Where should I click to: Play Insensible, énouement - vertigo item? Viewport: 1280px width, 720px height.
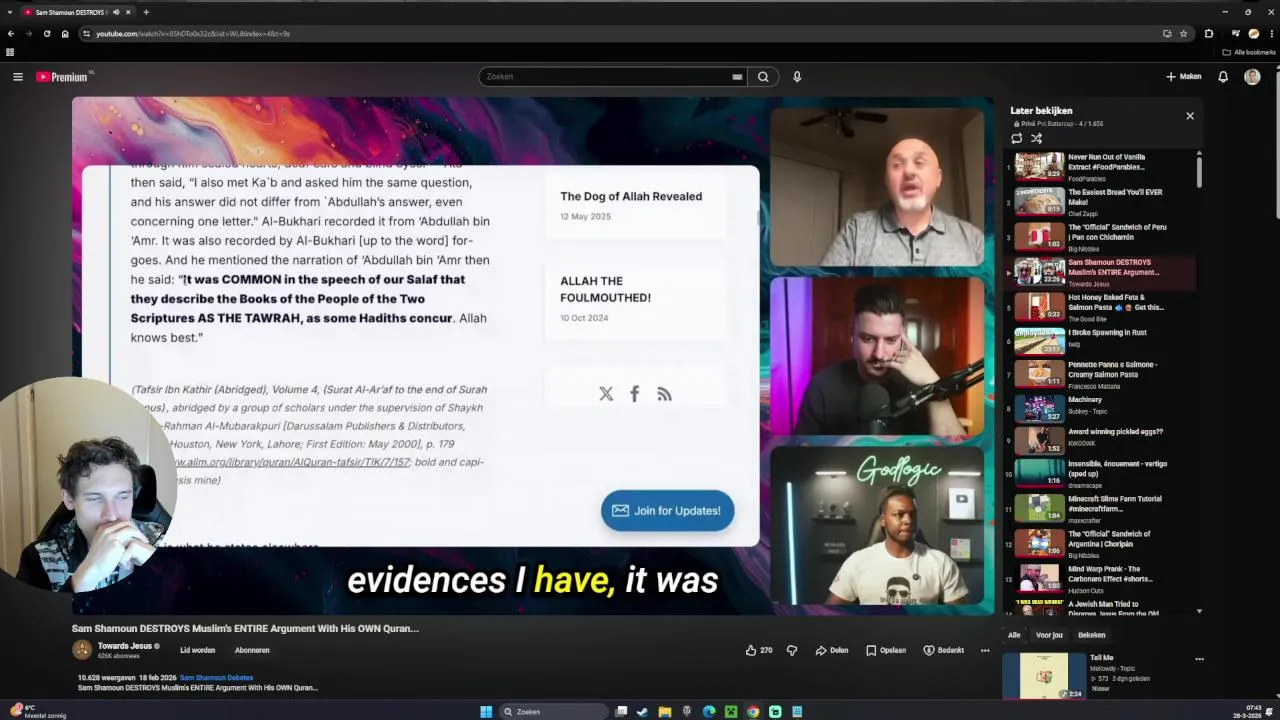1100,472
